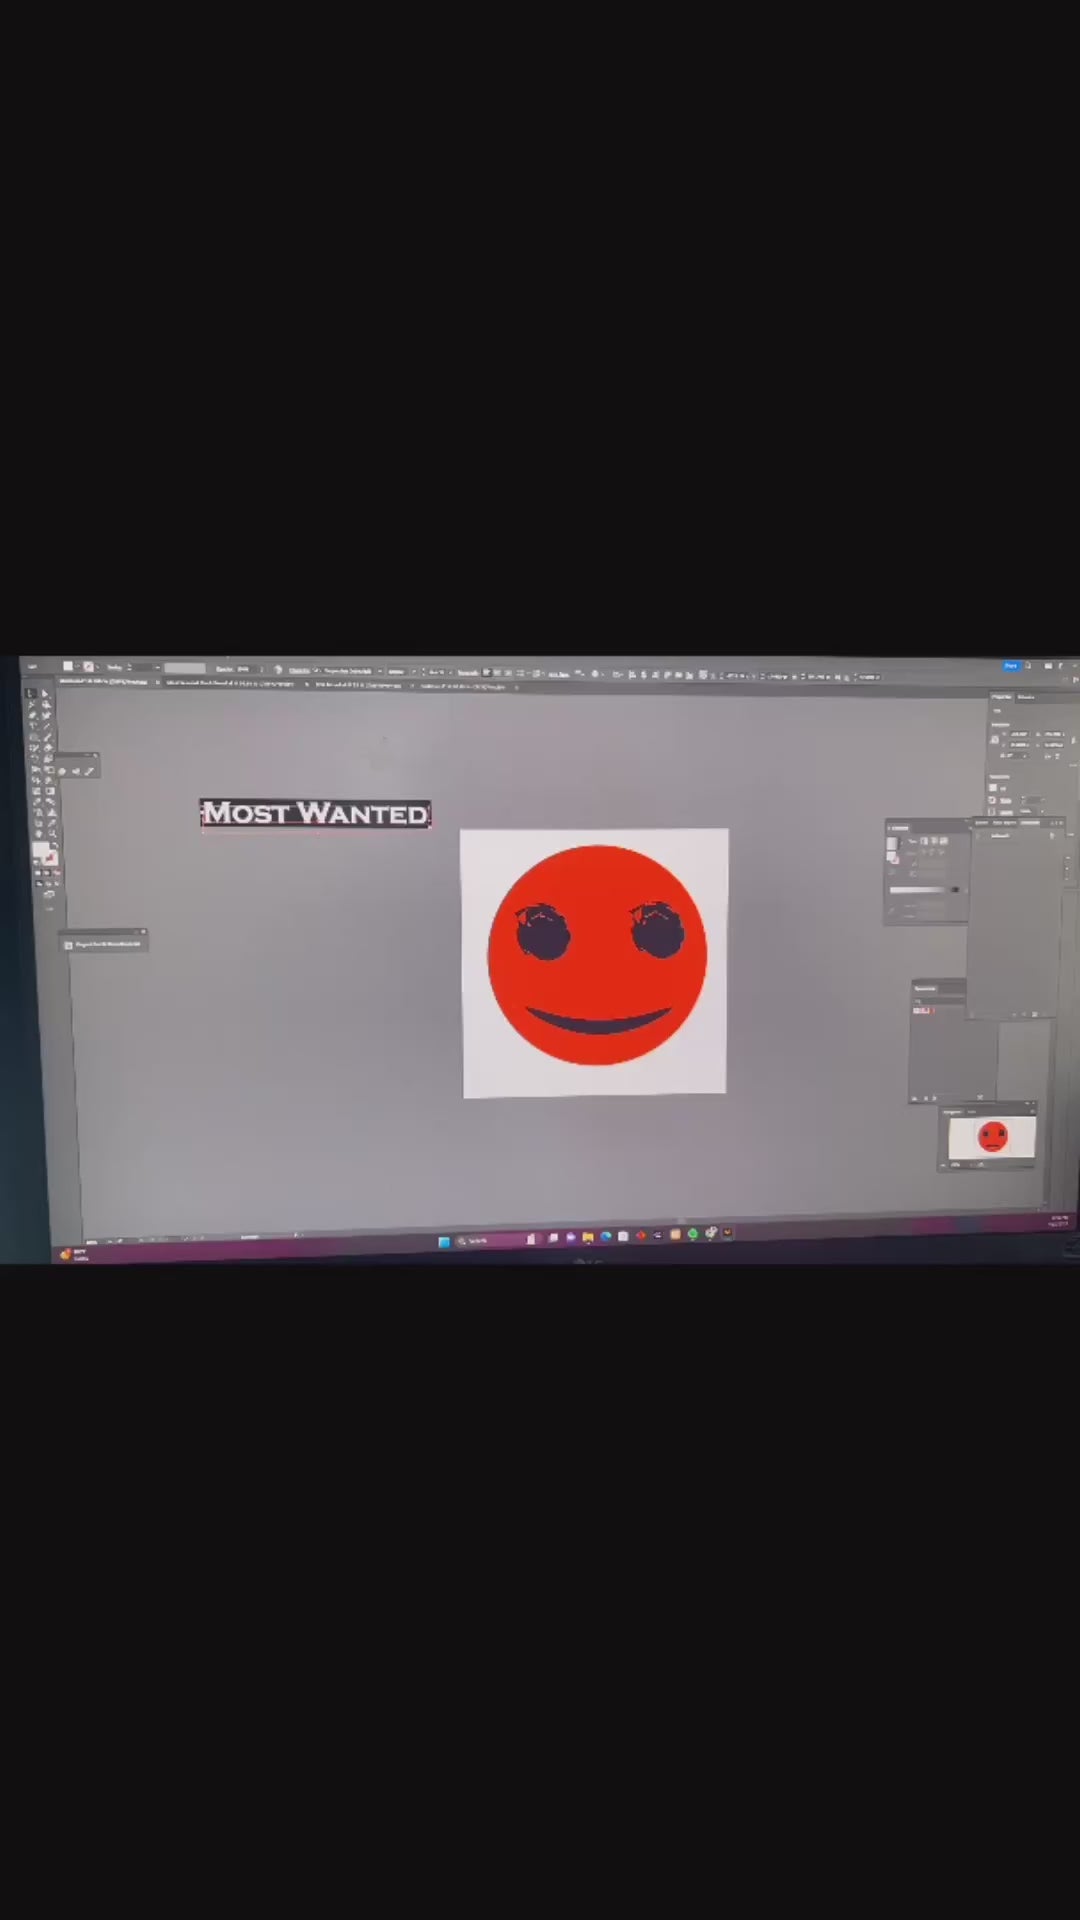The width and height of the screenshot is (1080, 1920).
Task: Open the Properties panel tab
Action: point(1001,696)
